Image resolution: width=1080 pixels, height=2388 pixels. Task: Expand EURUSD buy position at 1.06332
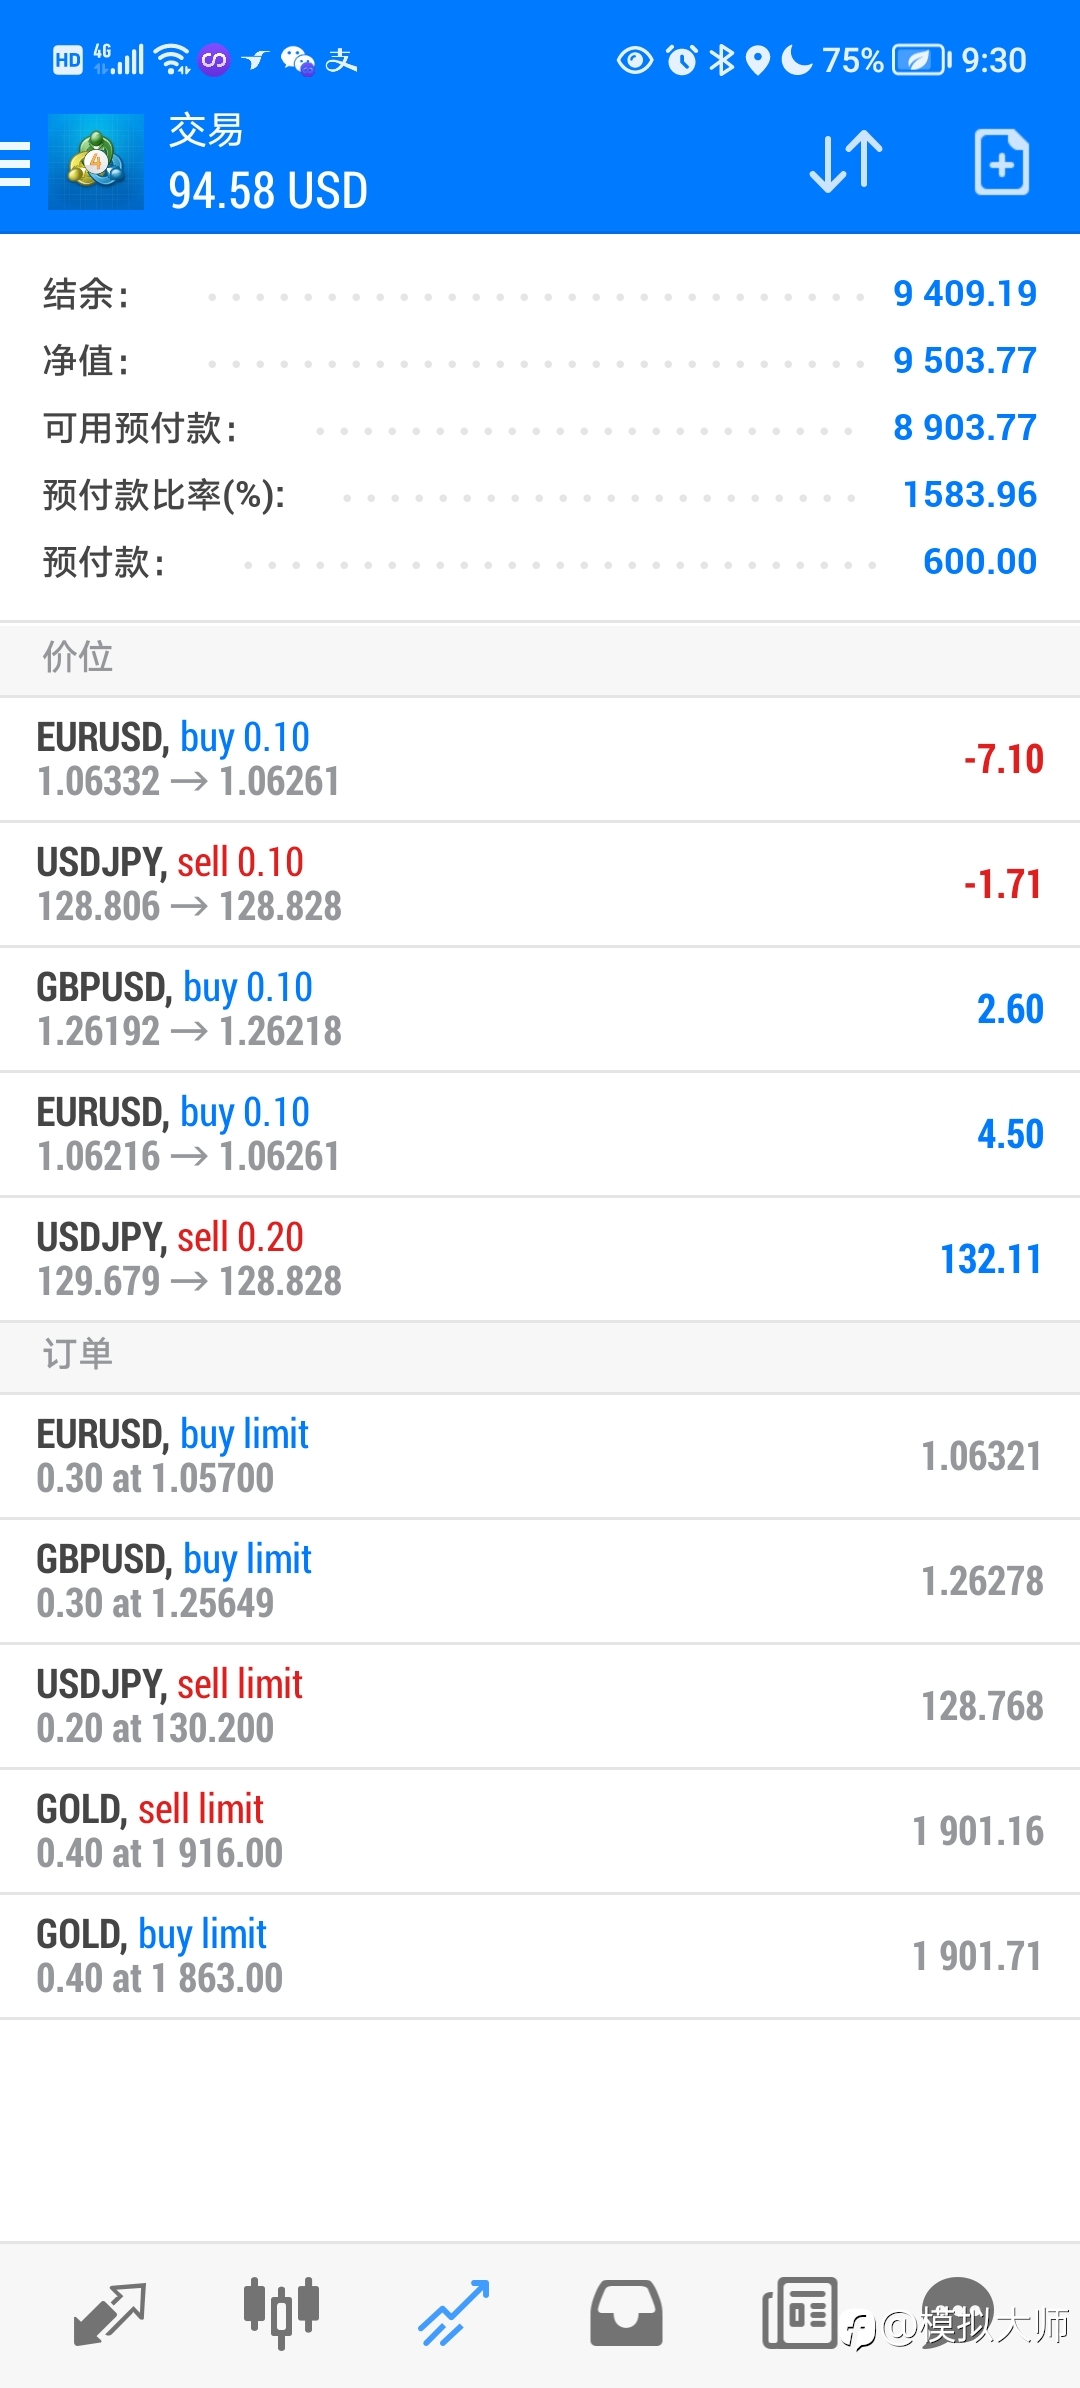tap(540, 760)
